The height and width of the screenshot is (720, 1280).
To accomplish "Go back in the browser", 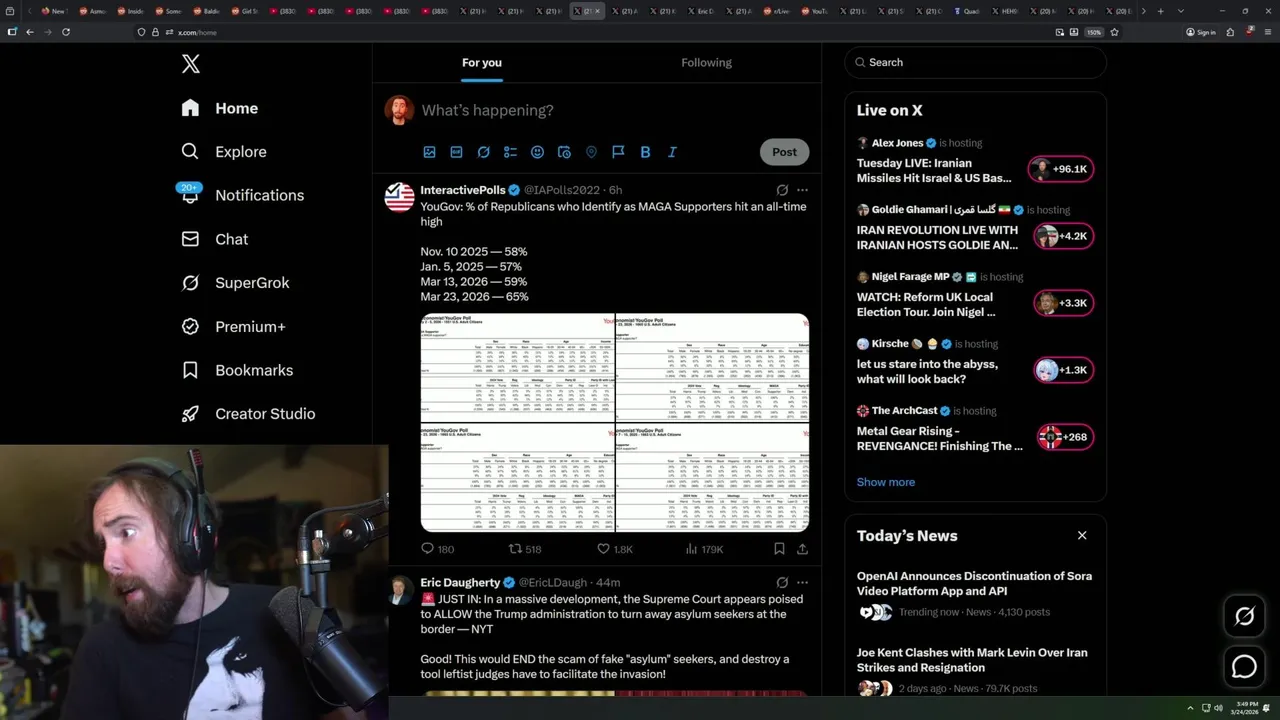I will [x=30, y=32].
